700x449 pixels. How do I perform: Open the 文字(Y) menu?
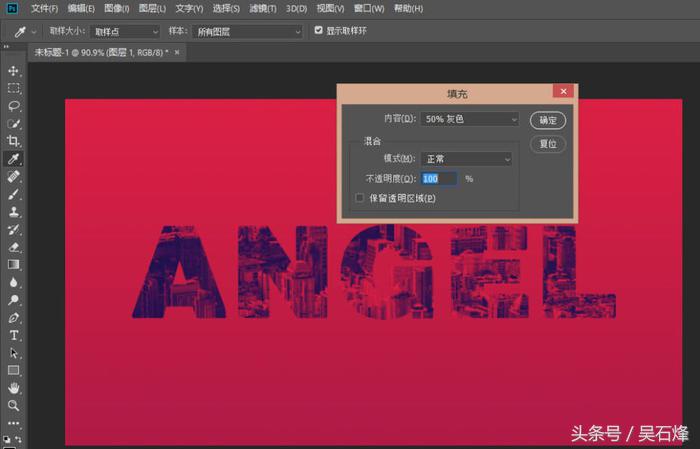pos(189,8)
